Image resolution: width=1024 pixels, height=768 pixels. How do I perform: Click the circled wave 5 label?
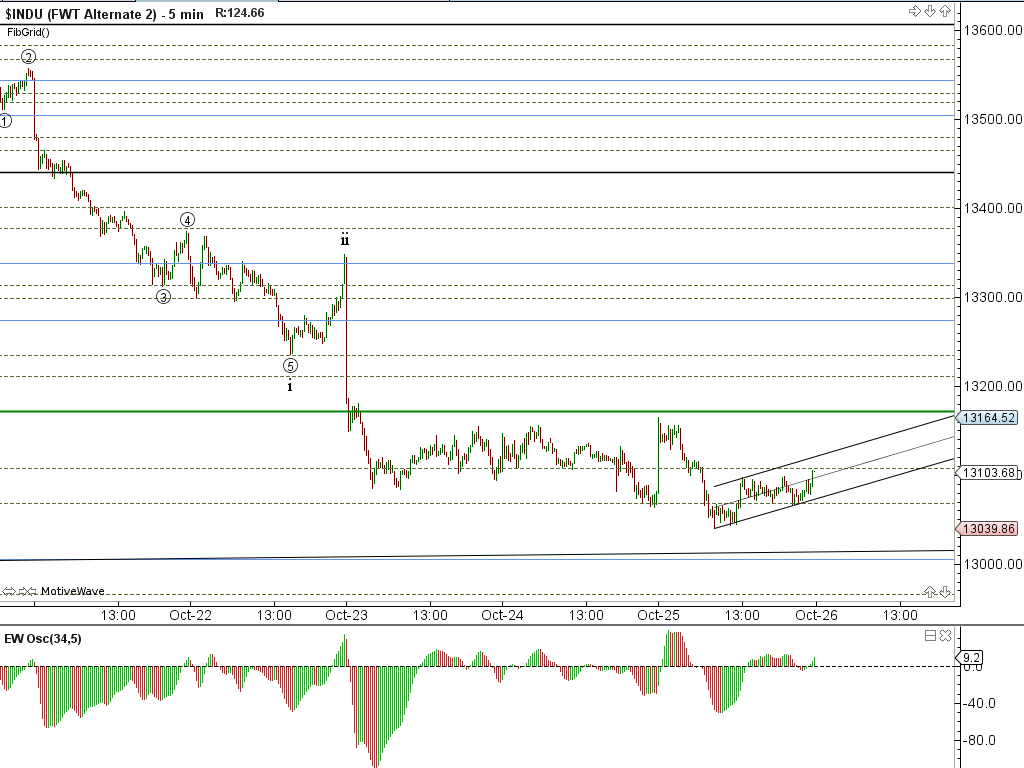[290, 366]
